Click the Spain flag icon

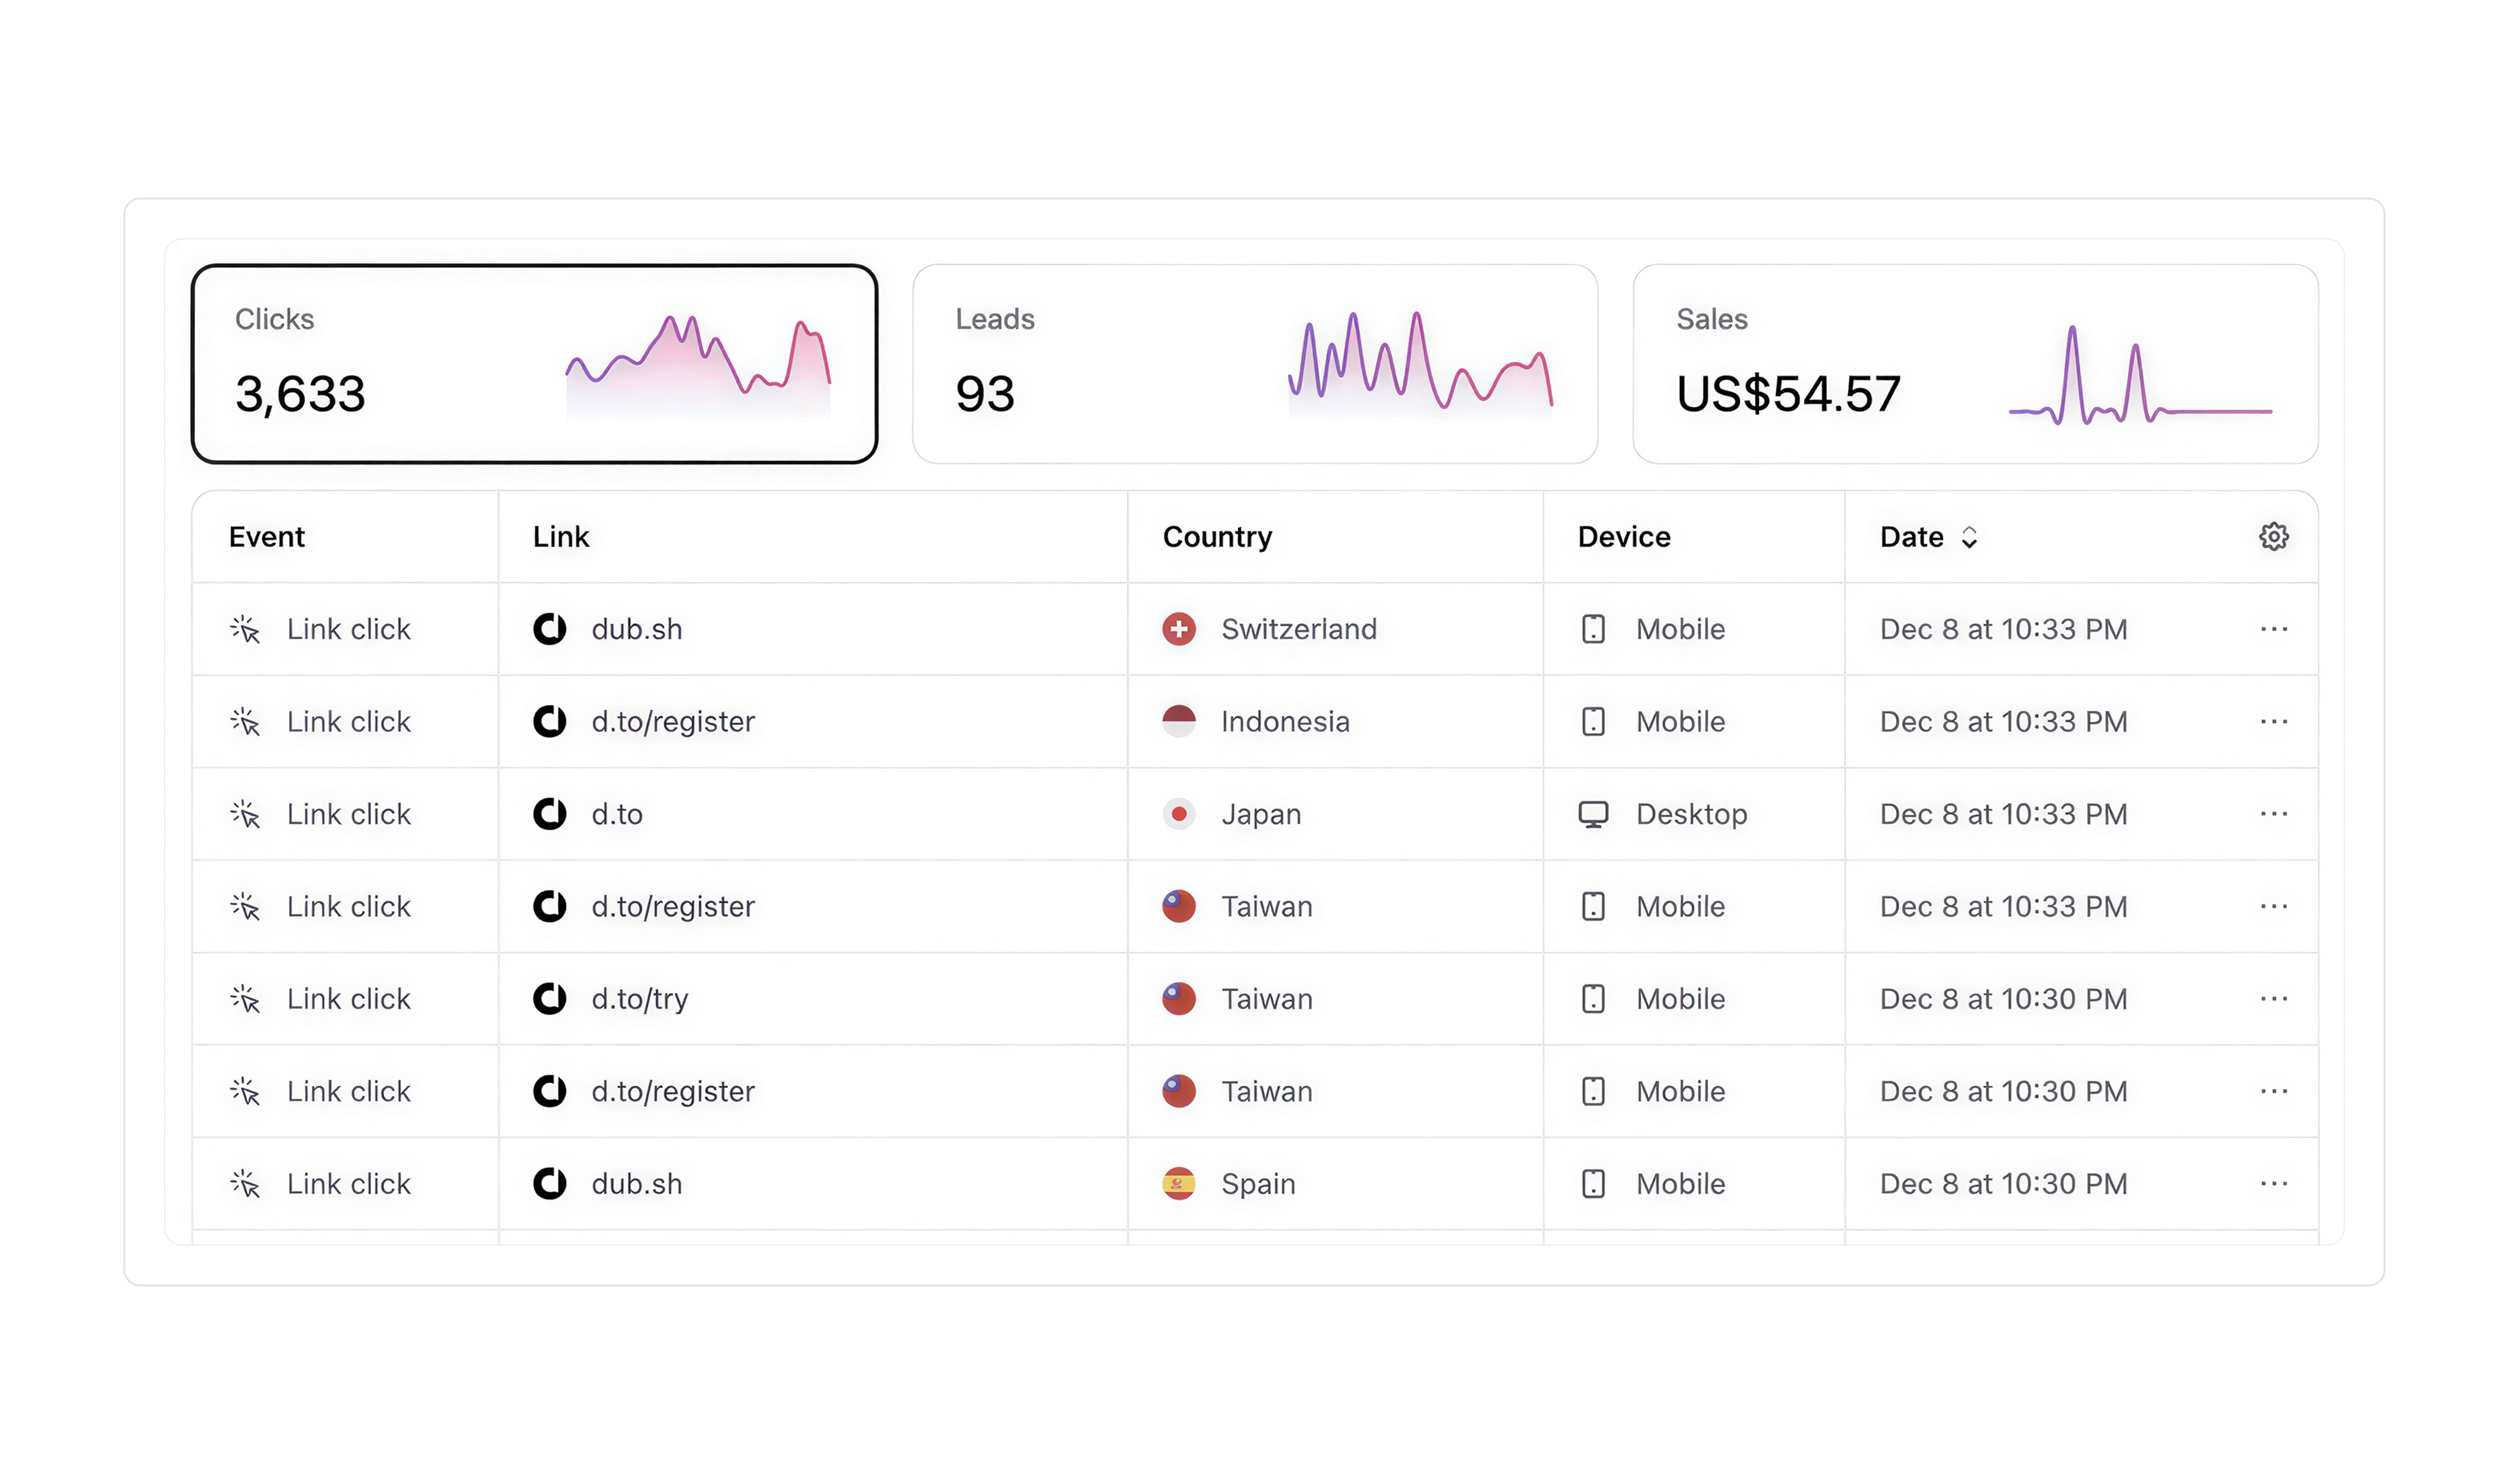[x=1179, y=1183]
